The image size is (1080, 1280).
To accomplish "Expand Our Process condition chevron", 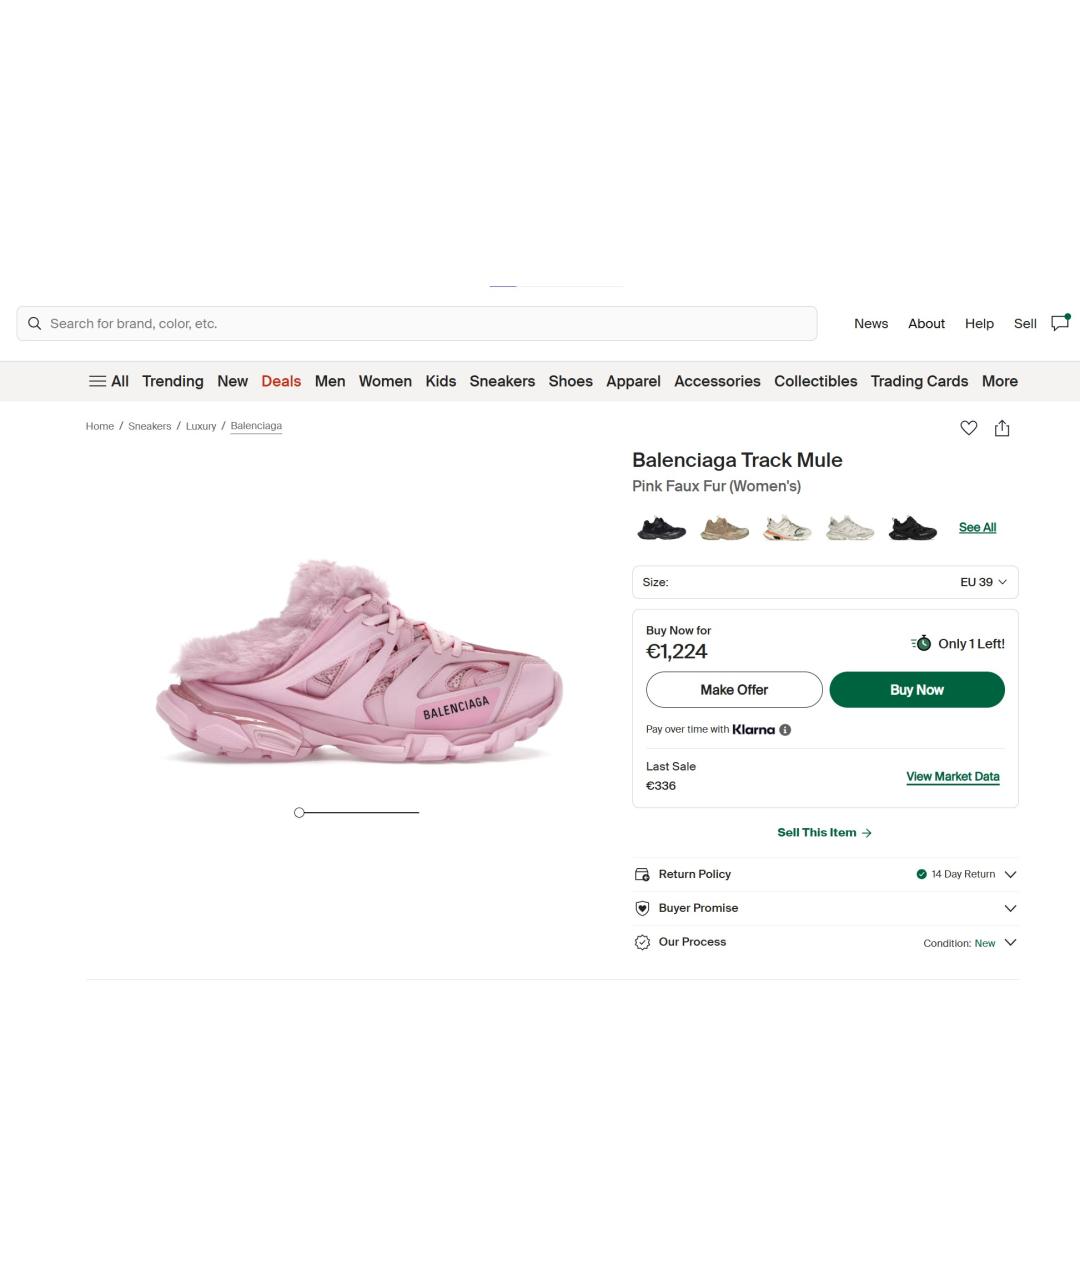I will pyautogui.click(x=1010, y=942).
